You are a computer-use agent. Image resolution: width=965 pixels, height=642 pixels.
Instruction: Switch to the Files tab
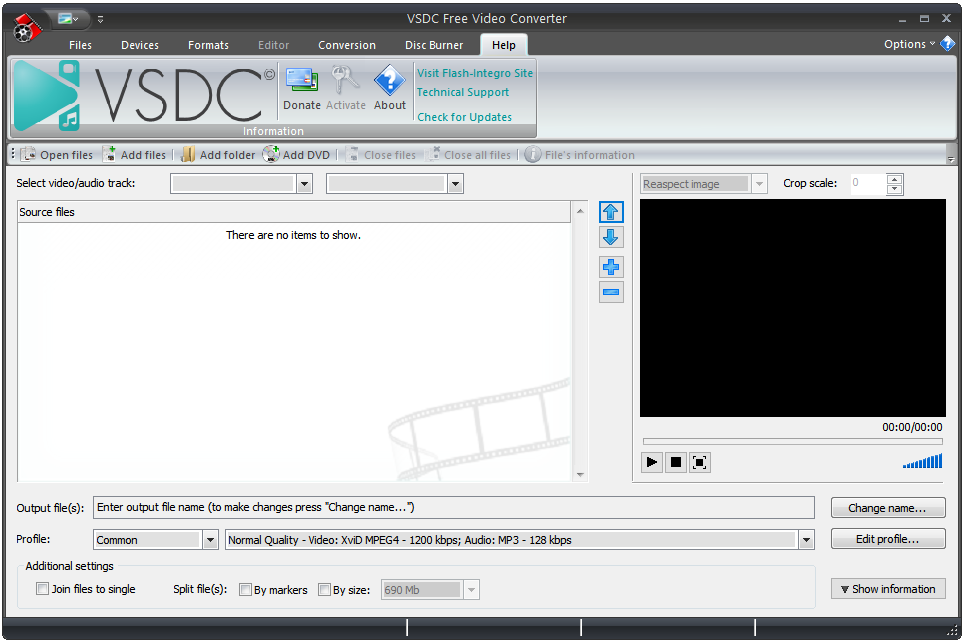pyautogui.click(x=80, y=45)
